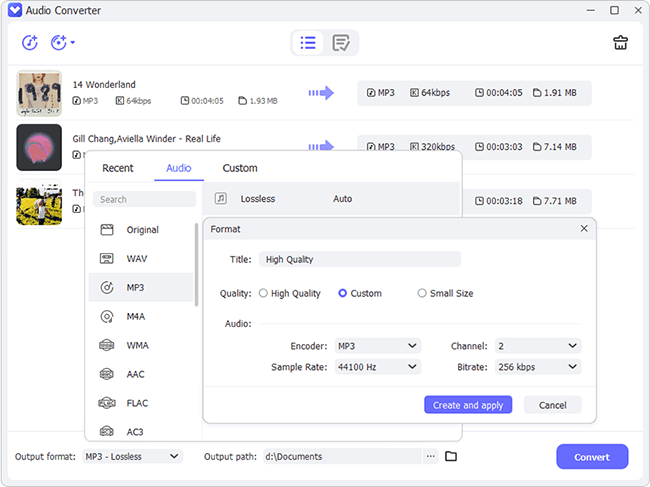This screenshot has height=487, width=650.
Task: Switch to the Recent tab
Action: (118, 168)
